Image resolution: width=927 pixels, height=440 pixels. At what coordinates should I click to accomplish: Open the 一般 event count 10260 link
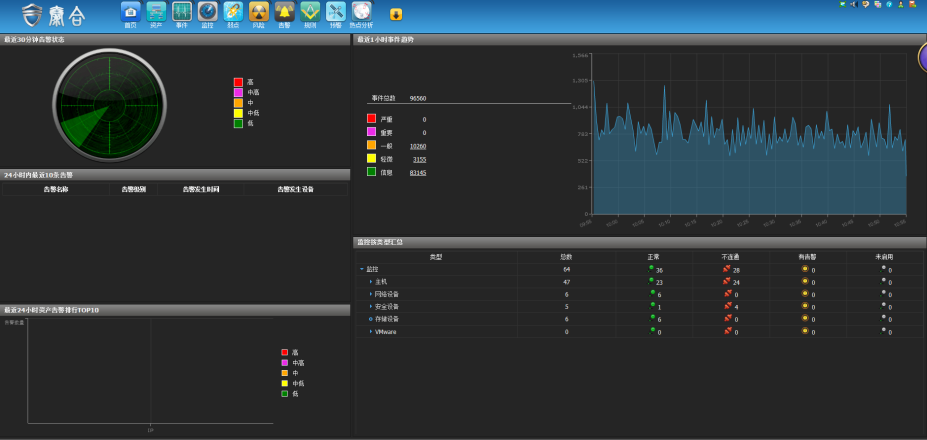418,146
